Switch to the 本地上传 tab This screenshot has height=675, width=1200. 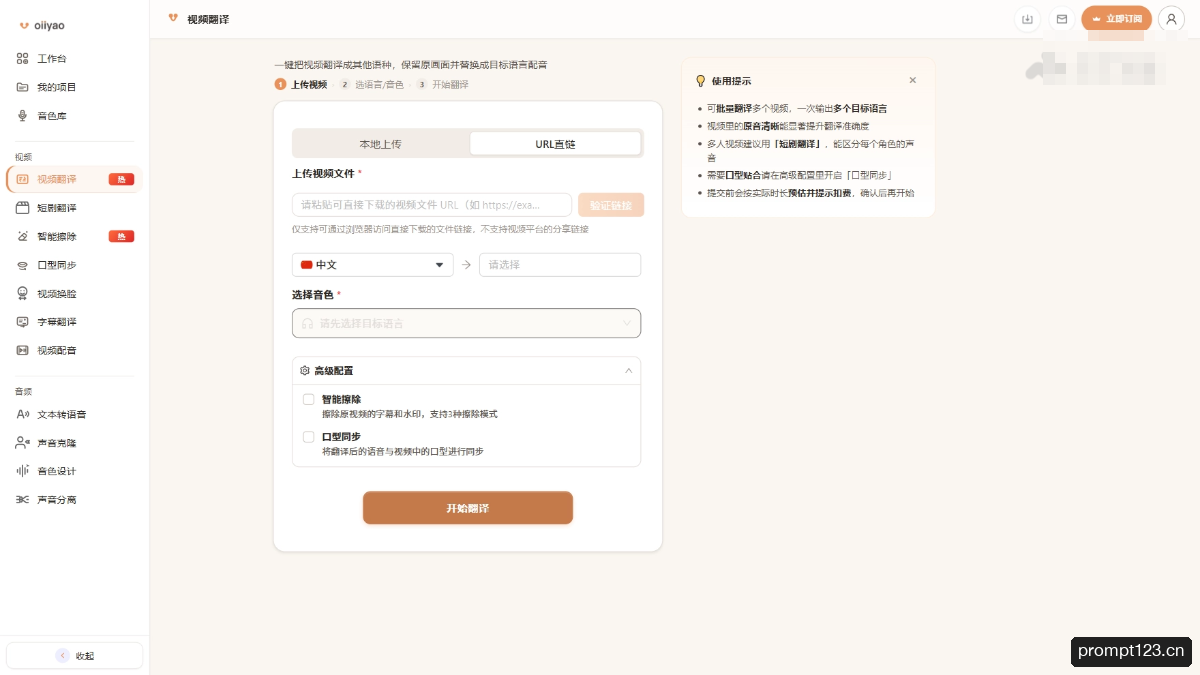pos(381,144)
